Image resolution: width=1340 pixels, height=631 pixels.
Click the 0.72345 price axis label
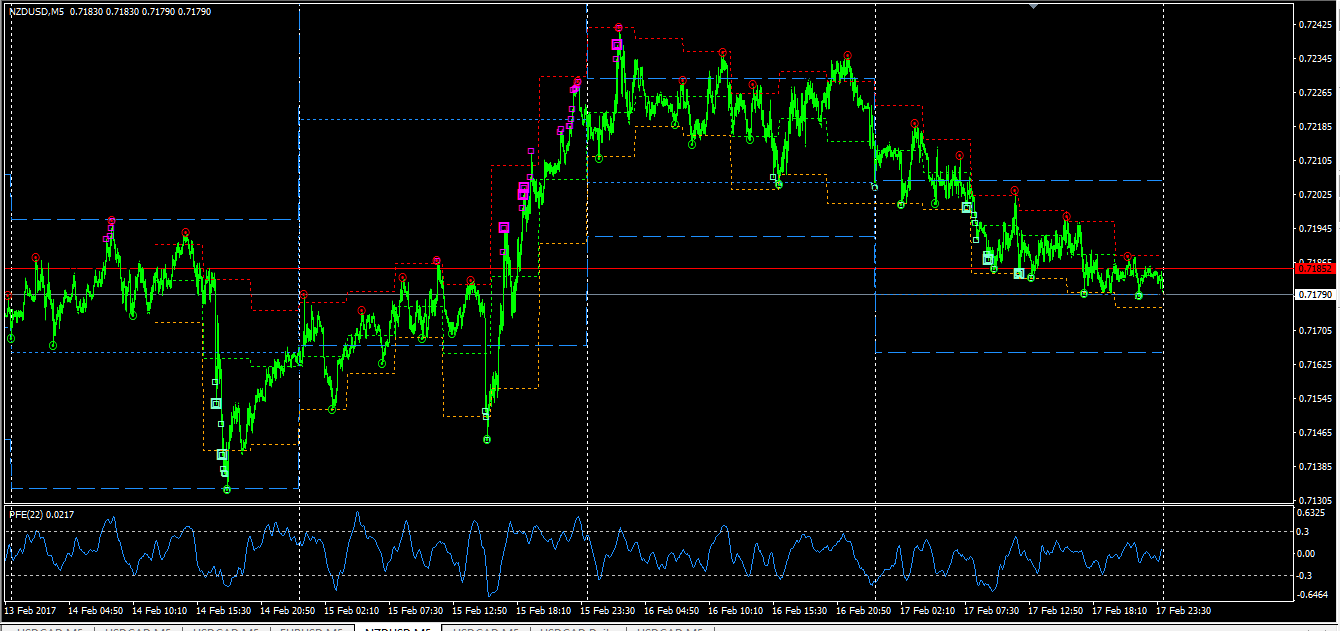coord(1314,58)
